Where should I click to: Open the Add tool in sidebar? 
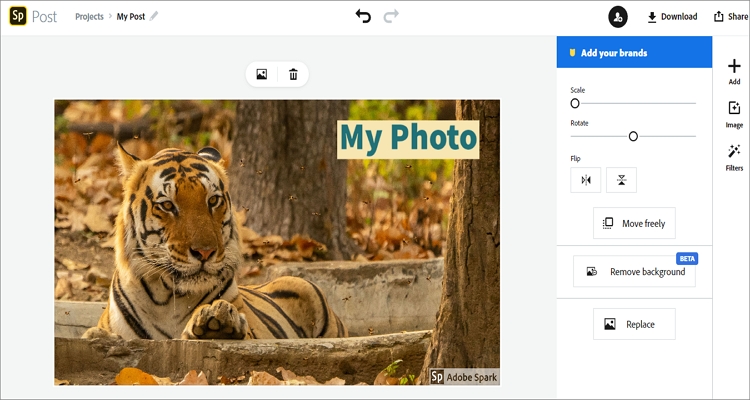(734, 72)
